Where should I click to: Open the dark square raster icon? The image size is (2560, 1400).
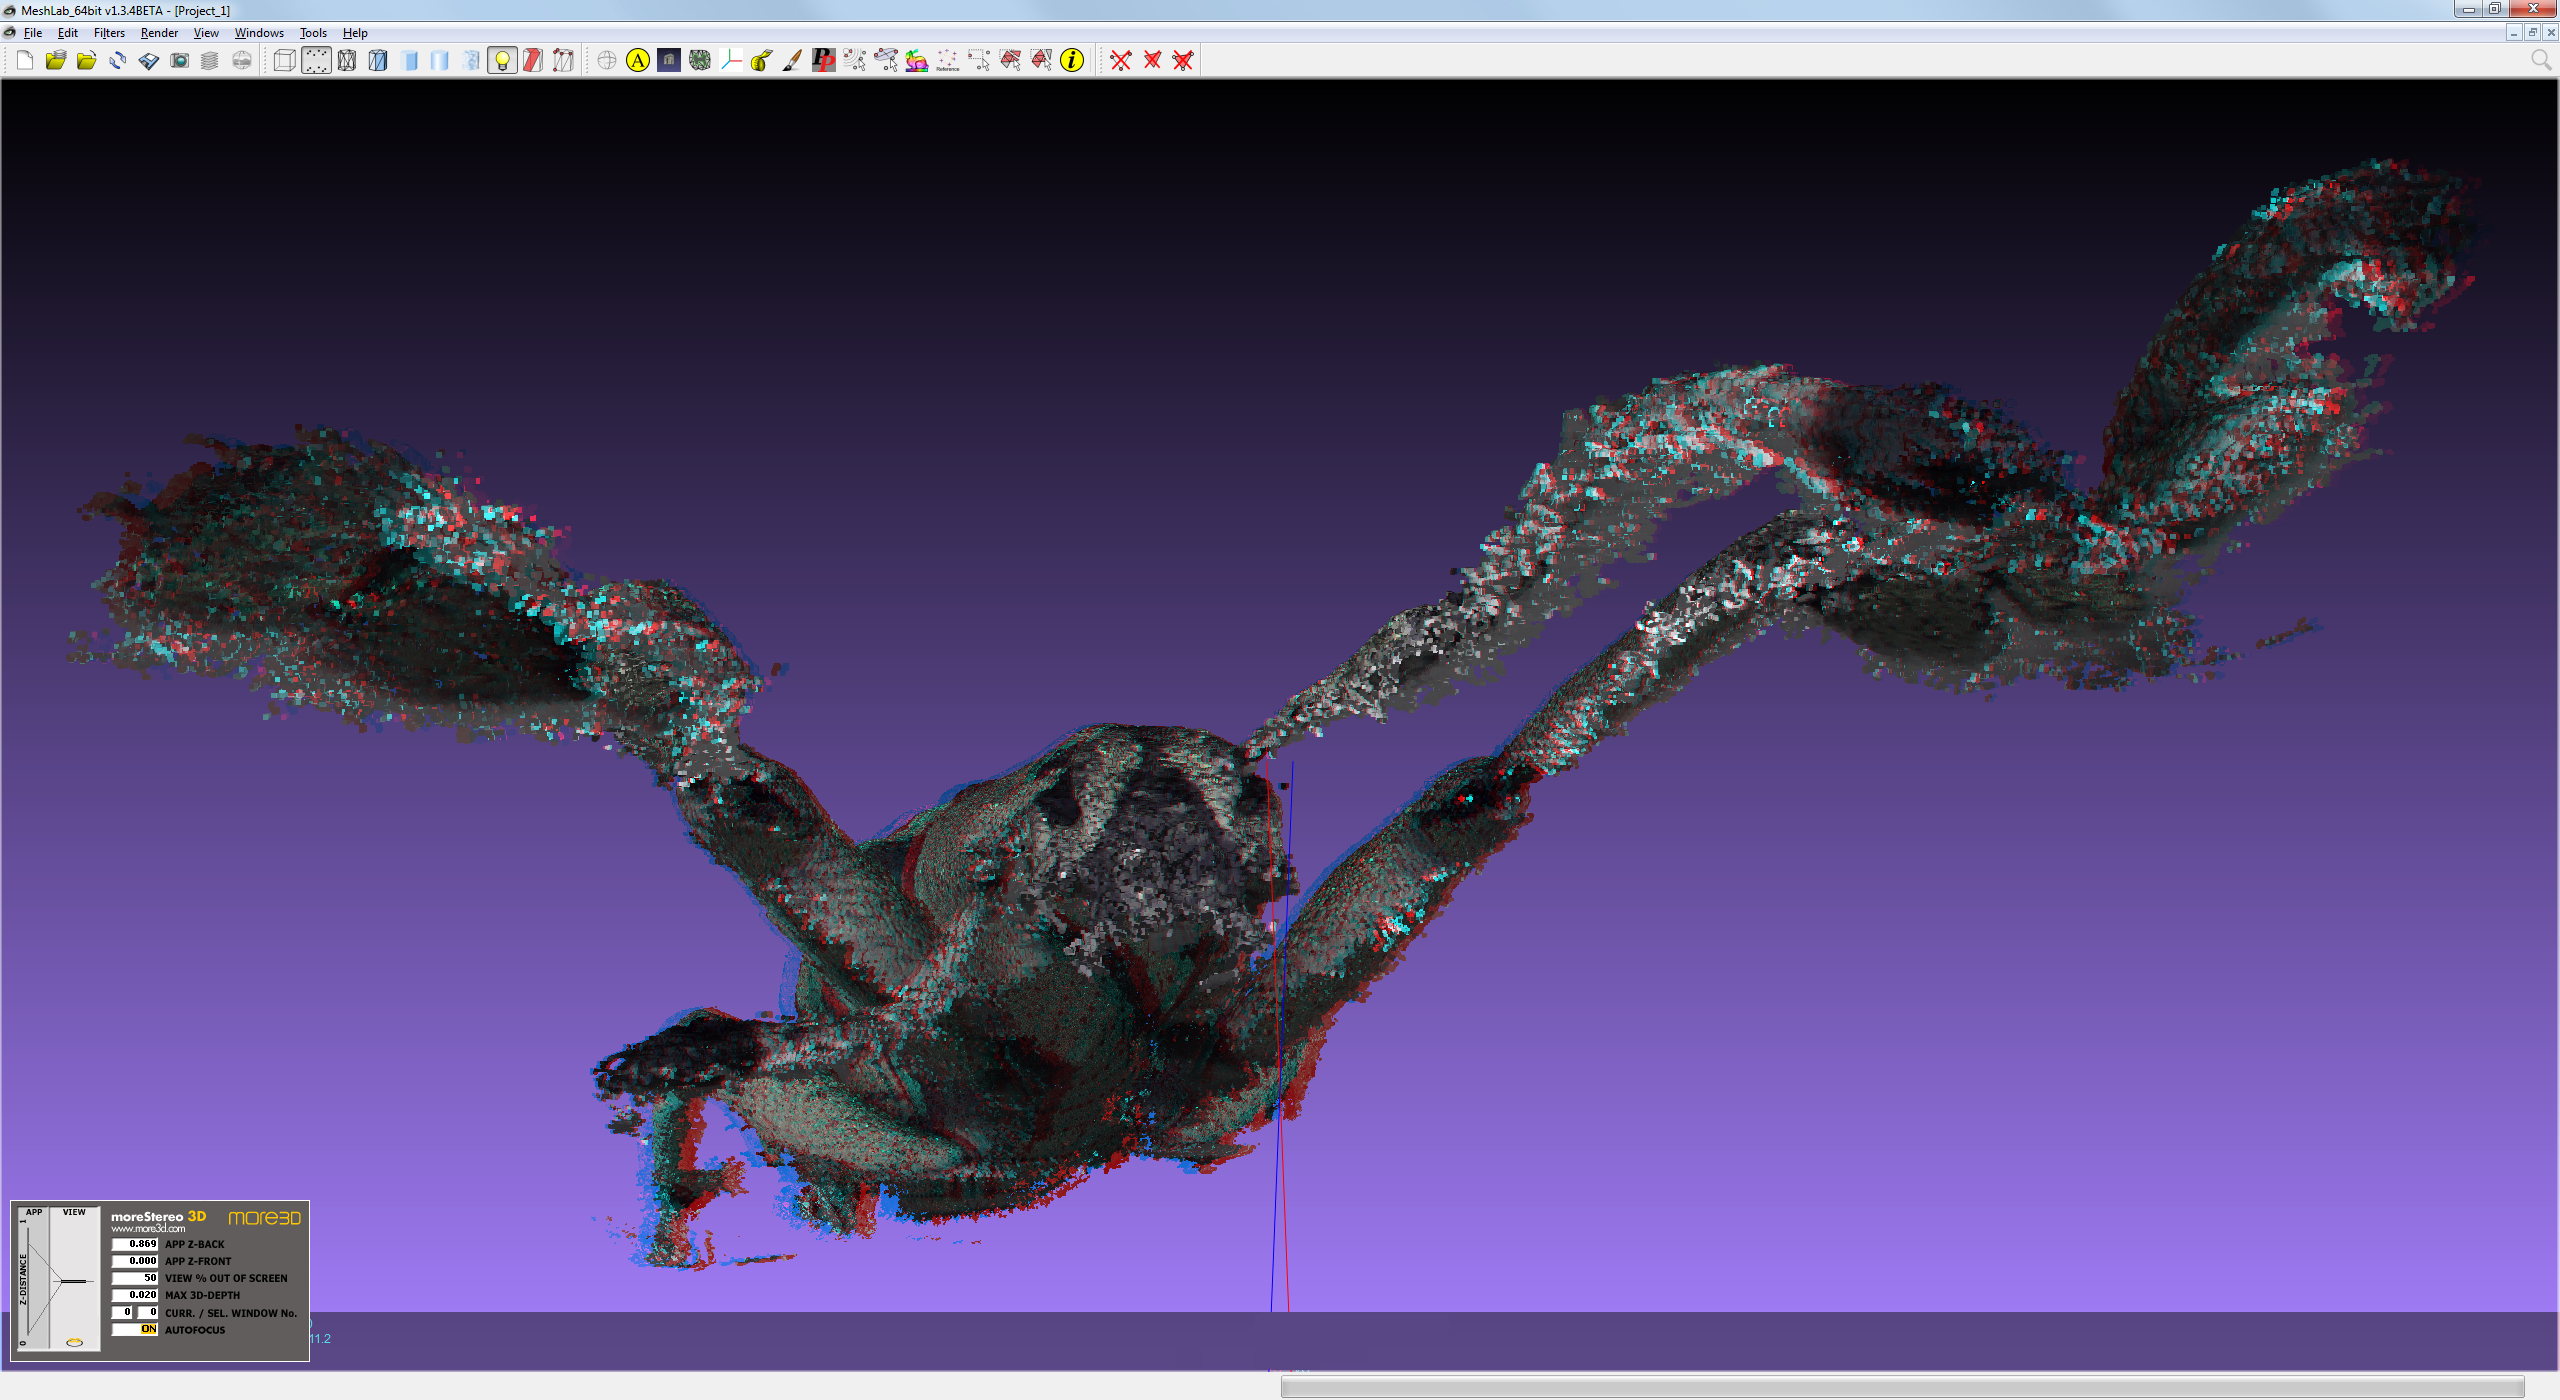pos(669,61)
